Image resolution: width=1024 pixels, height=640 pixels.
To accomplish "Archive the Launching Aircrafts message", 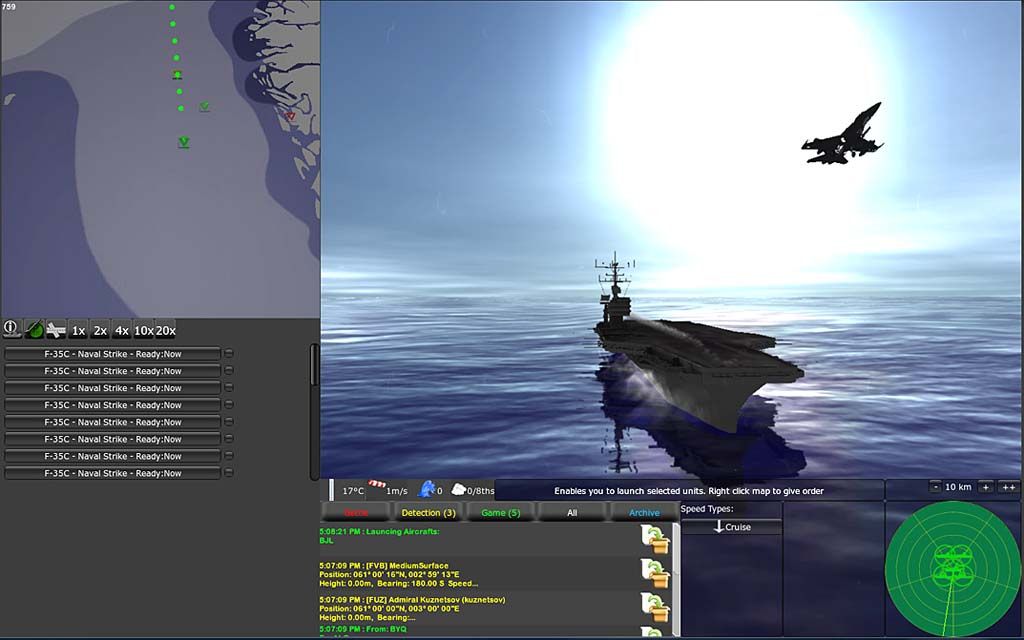I will click(x=655, y=539).
